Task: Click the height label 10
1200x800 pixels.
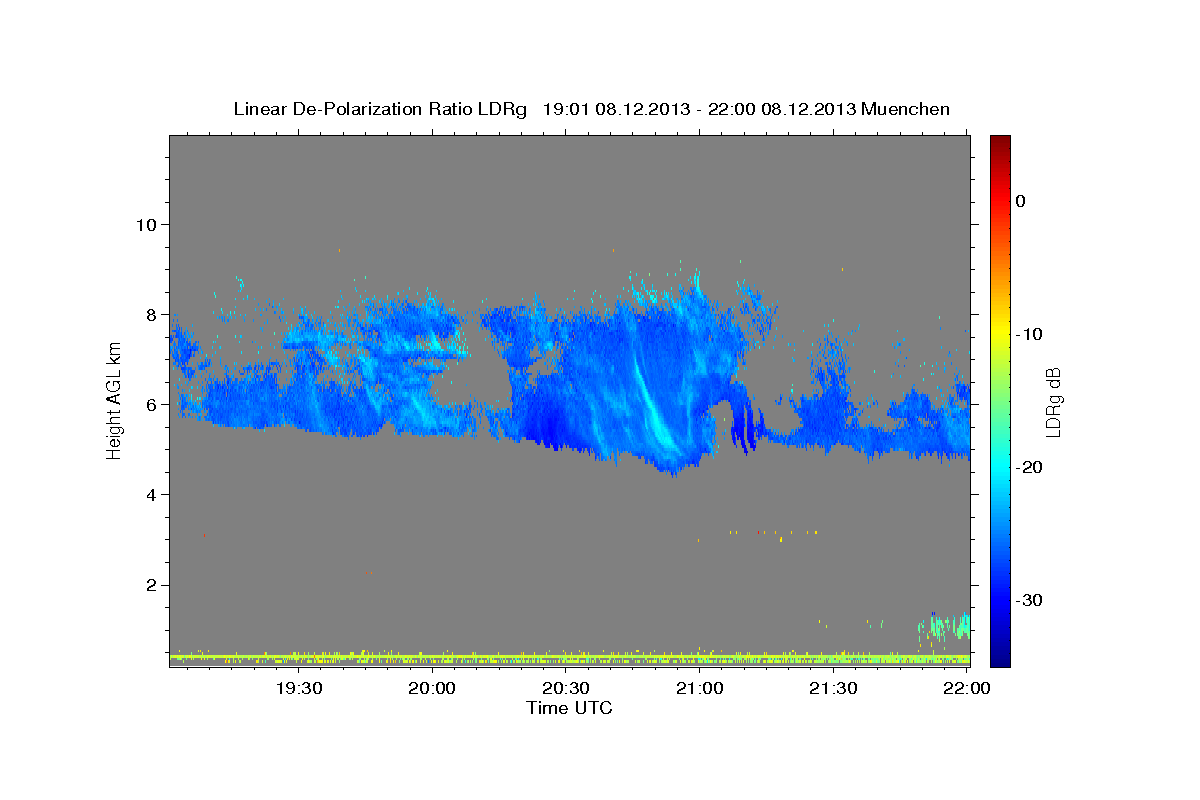Action: point(145,225)
